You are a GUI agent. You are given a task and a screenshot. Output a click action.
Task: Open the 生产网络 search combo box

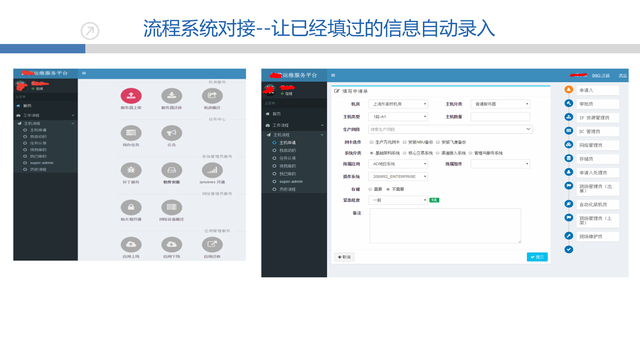point(450,129)
